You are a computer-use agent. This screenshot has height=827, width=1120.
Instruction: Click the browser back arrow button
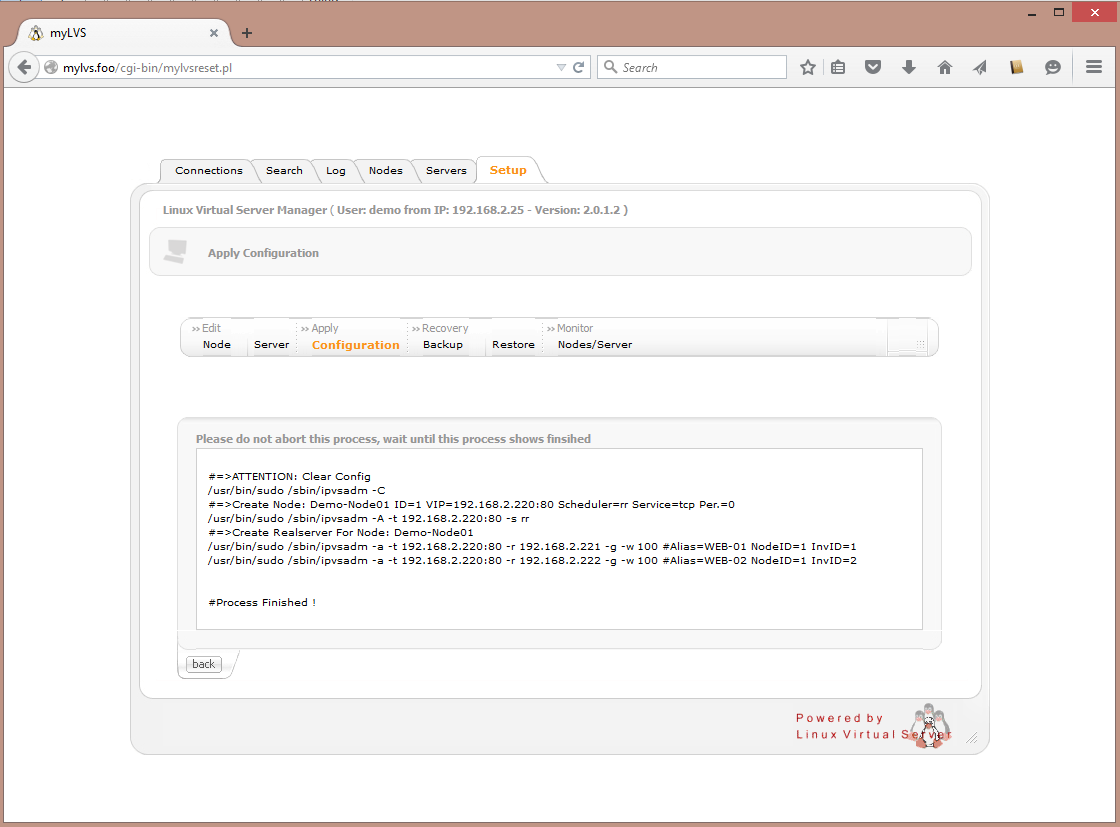click(24, 67)
